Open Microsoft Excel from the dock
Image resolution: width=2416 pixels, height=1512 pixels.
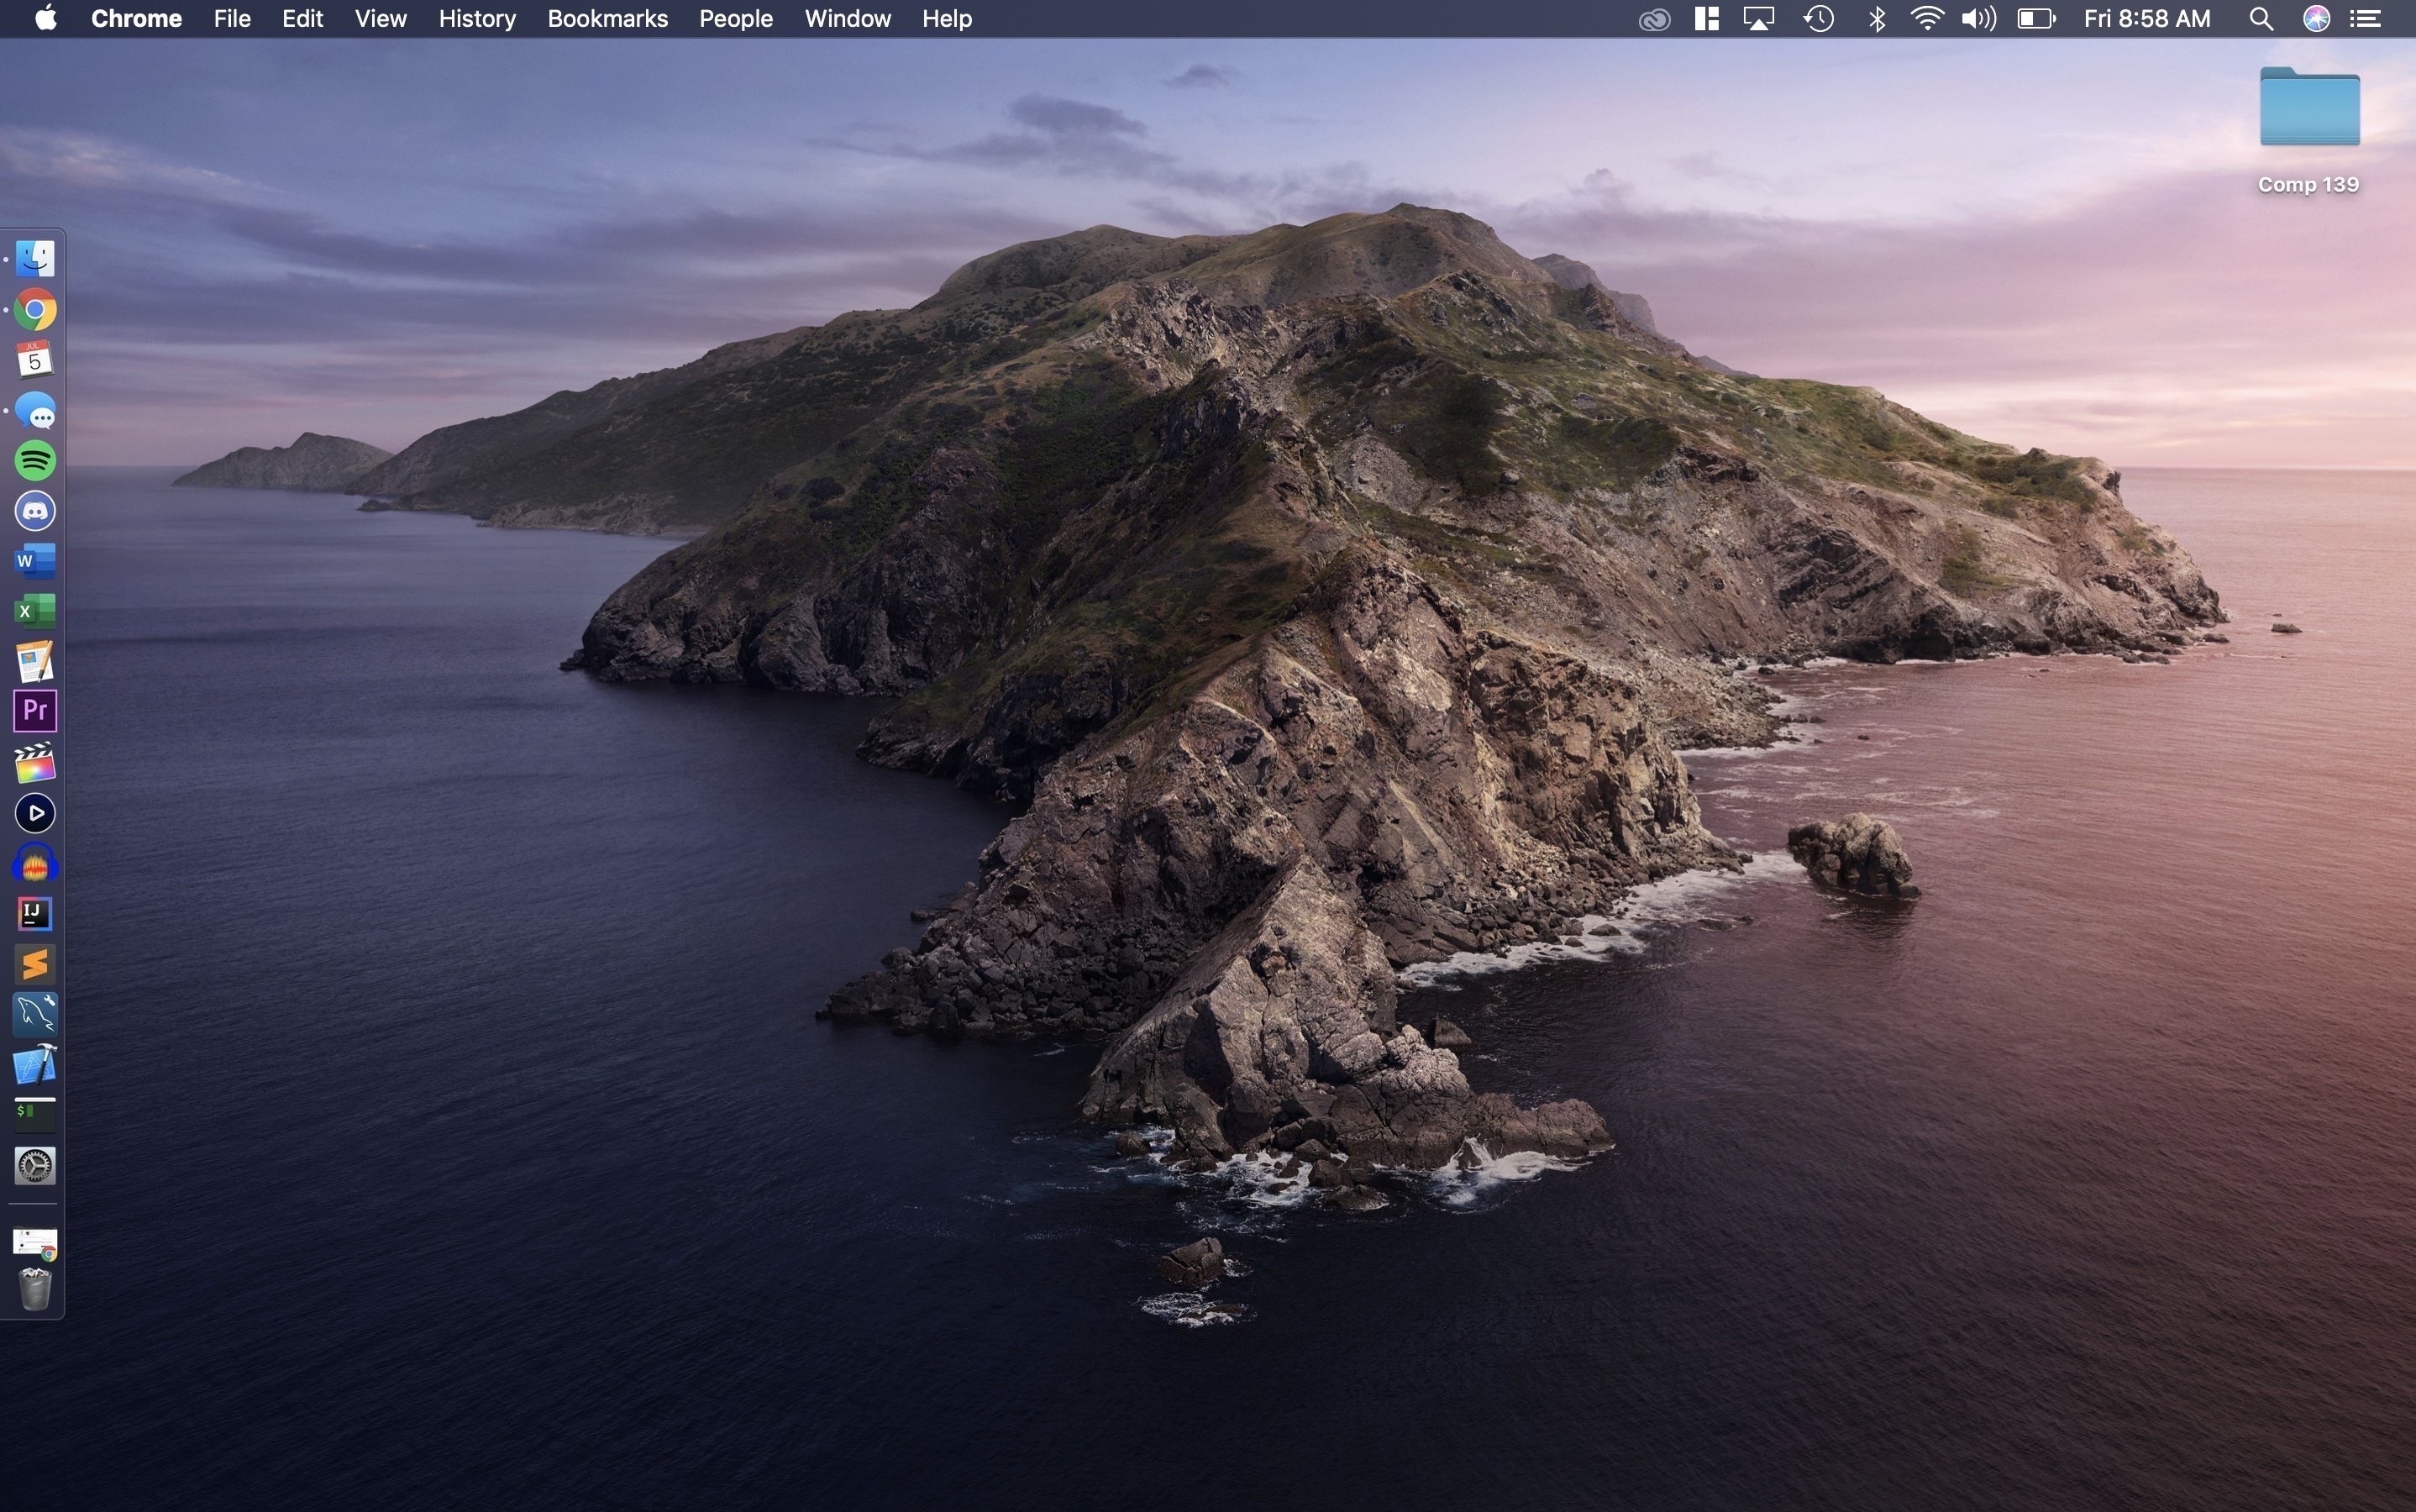tap(35, 611)
